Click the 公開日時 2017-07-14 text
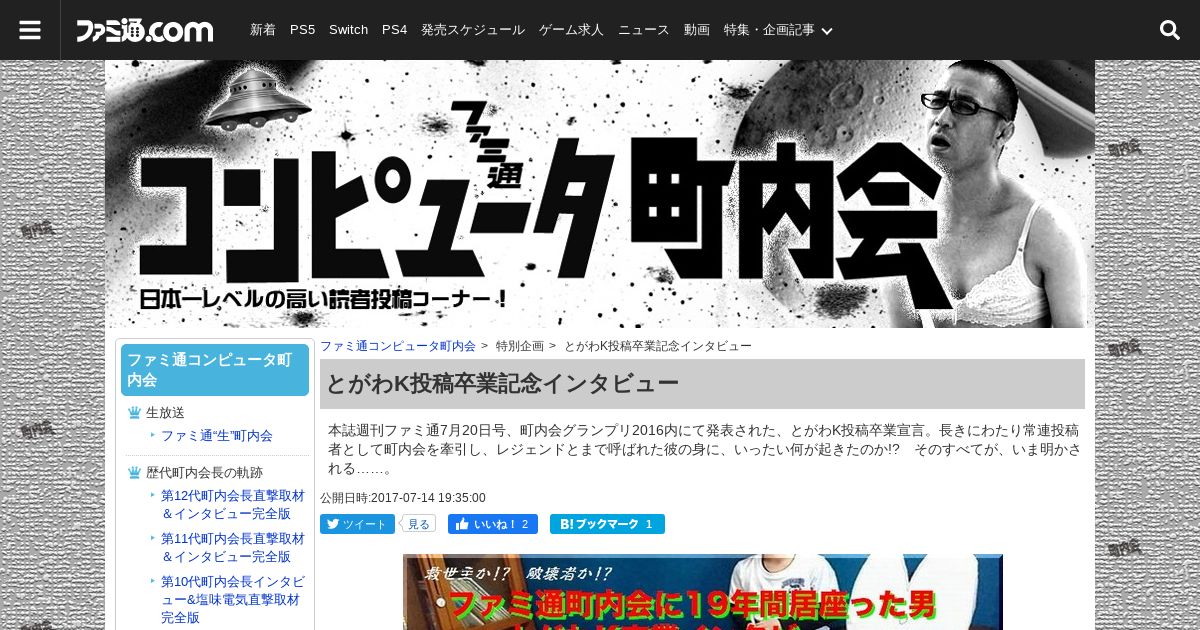 tap(403, 498)
